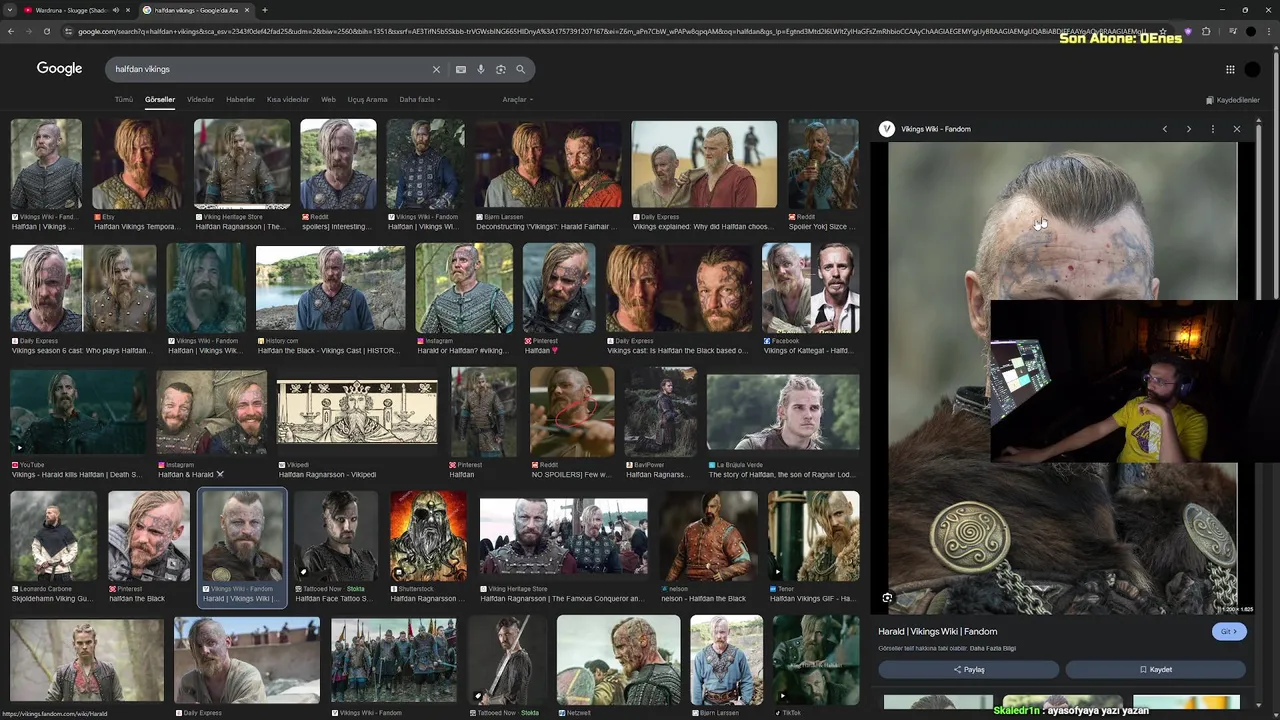
Task: Start voice search with the microphone icon
Action: (481, 69)
